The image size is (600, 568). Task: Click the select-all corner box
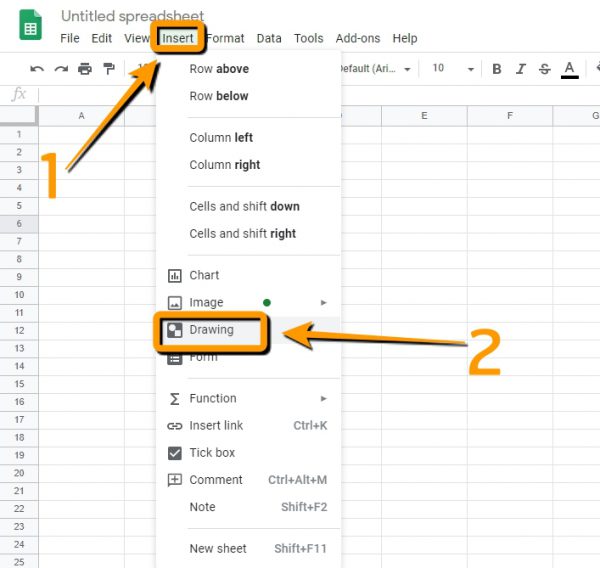coord(19,116)
